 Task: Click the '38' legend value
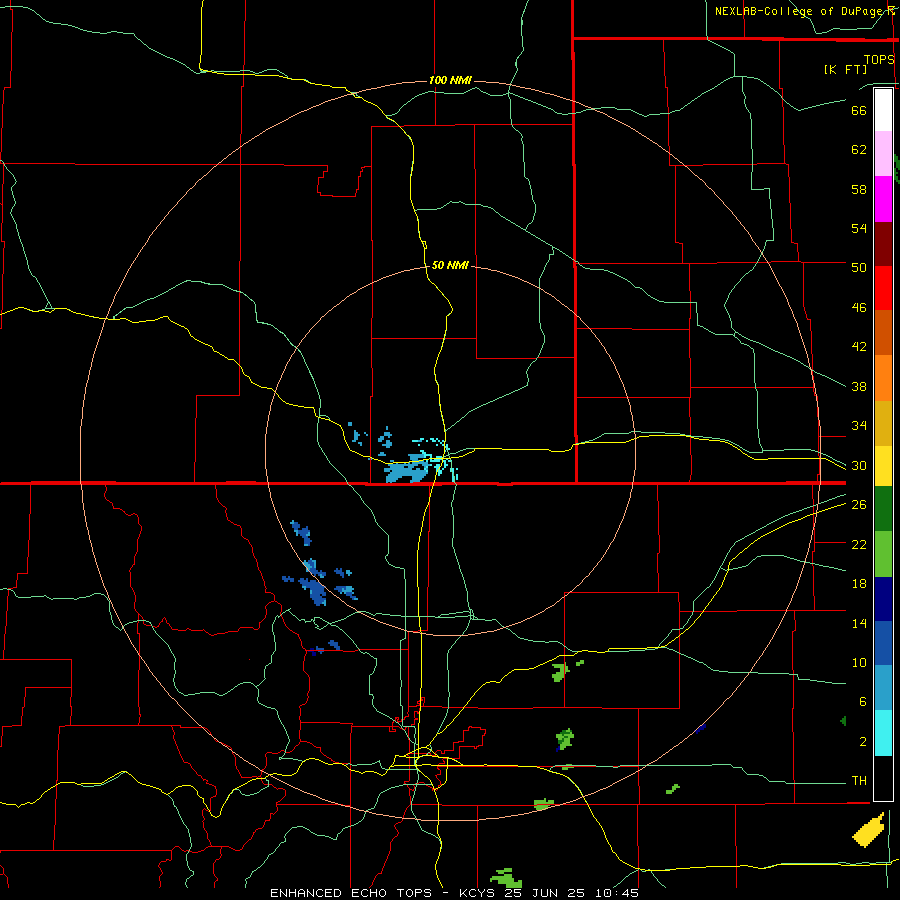(x=859, y=386)
